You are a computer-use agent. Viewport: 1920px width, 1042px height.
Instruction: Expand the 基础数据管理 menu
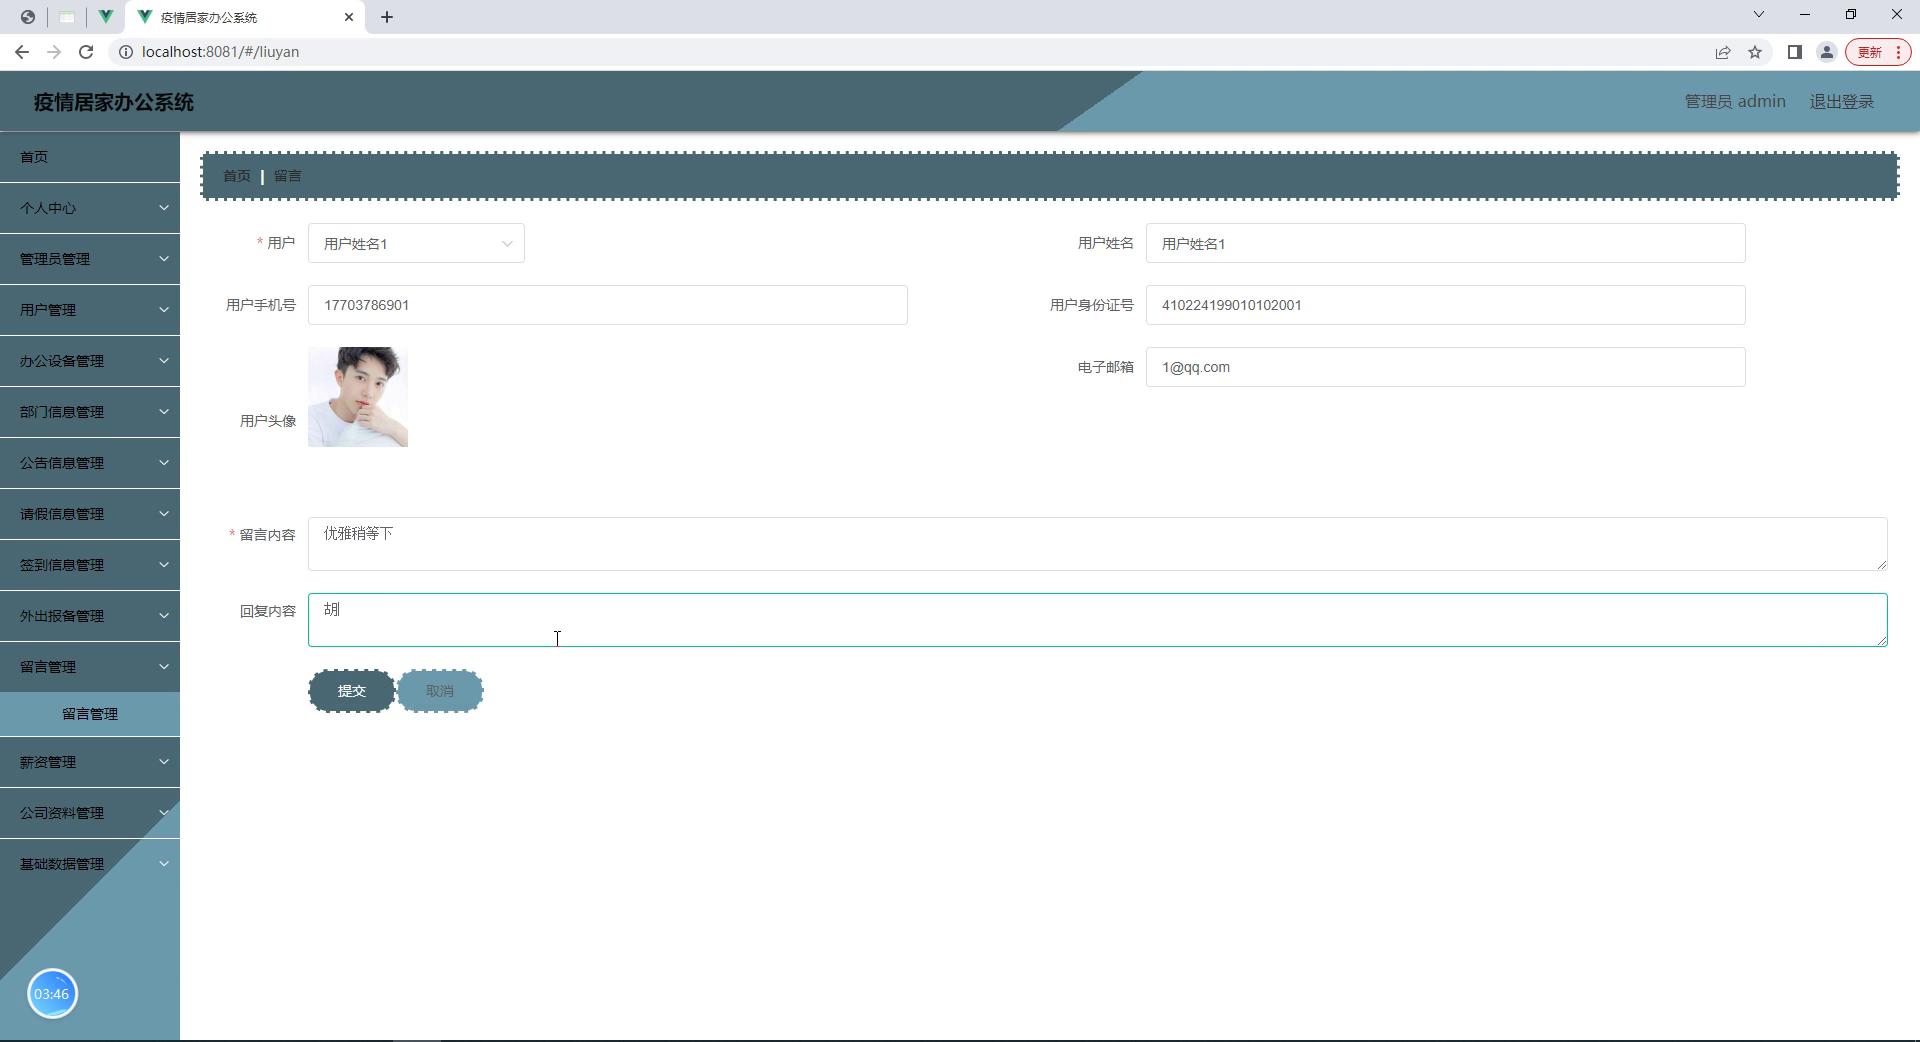click(90, 864)
